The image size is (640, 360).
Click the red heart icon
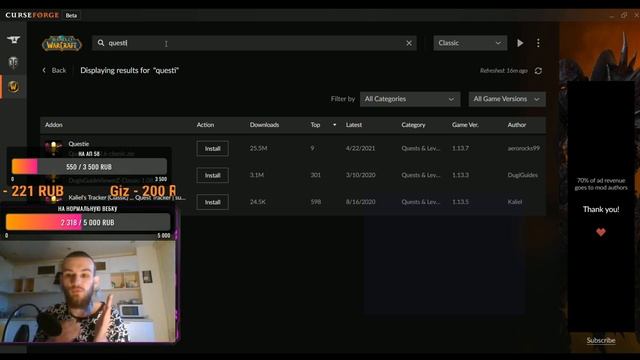point(600,232)
